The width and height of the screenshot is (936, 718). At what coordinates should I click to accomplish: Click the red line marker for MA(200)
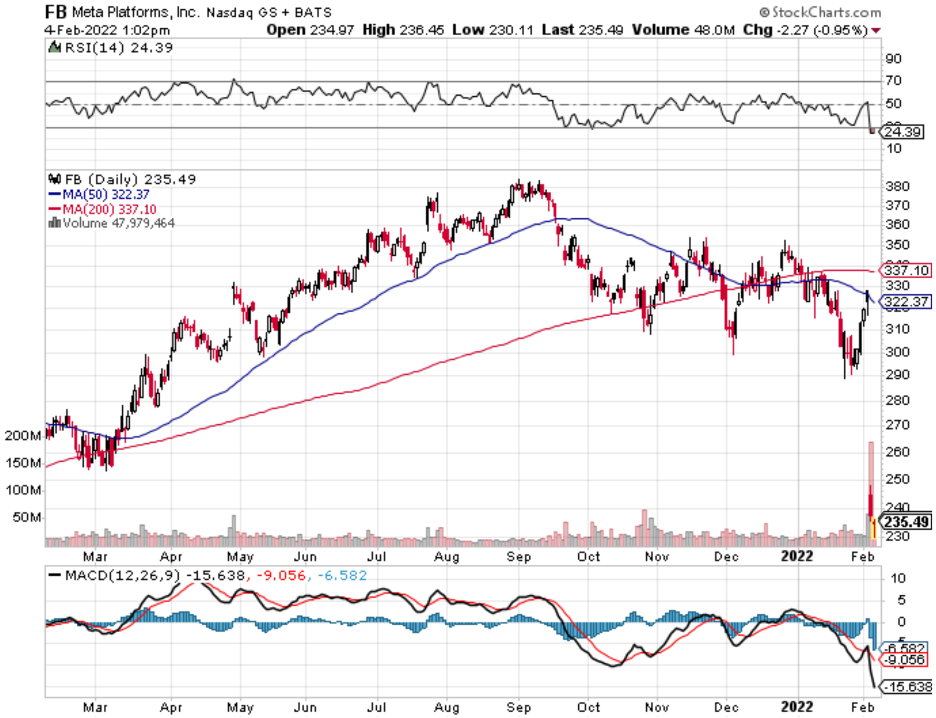(x=54, y=209)
